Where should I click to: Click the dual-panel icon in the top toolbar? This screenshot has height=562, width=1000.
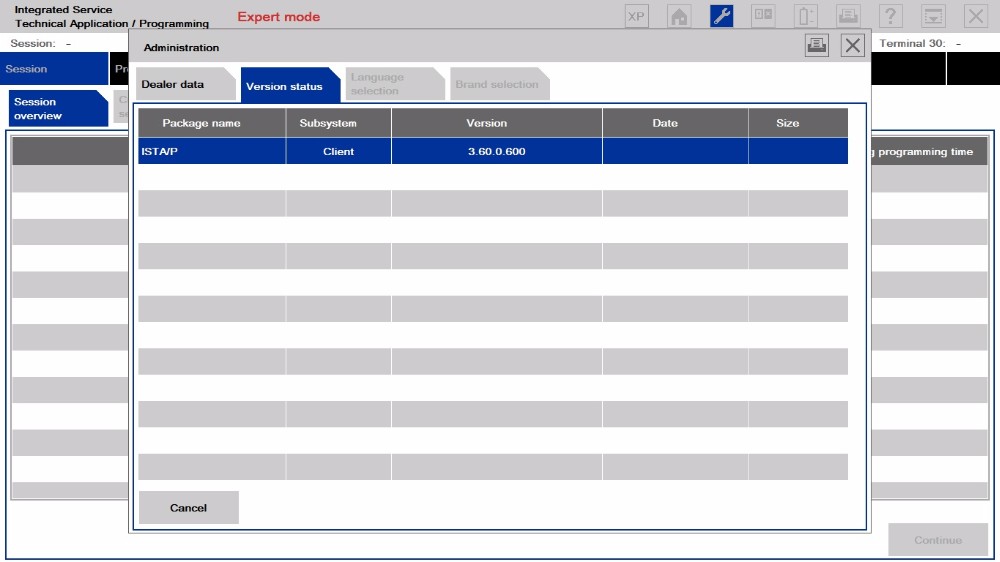click(764, 16)
